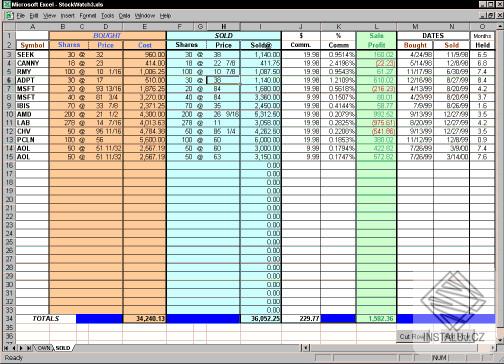
Task: Click the ADPT symbol cell
Action: pyautogui.click(x=32, y=80)
